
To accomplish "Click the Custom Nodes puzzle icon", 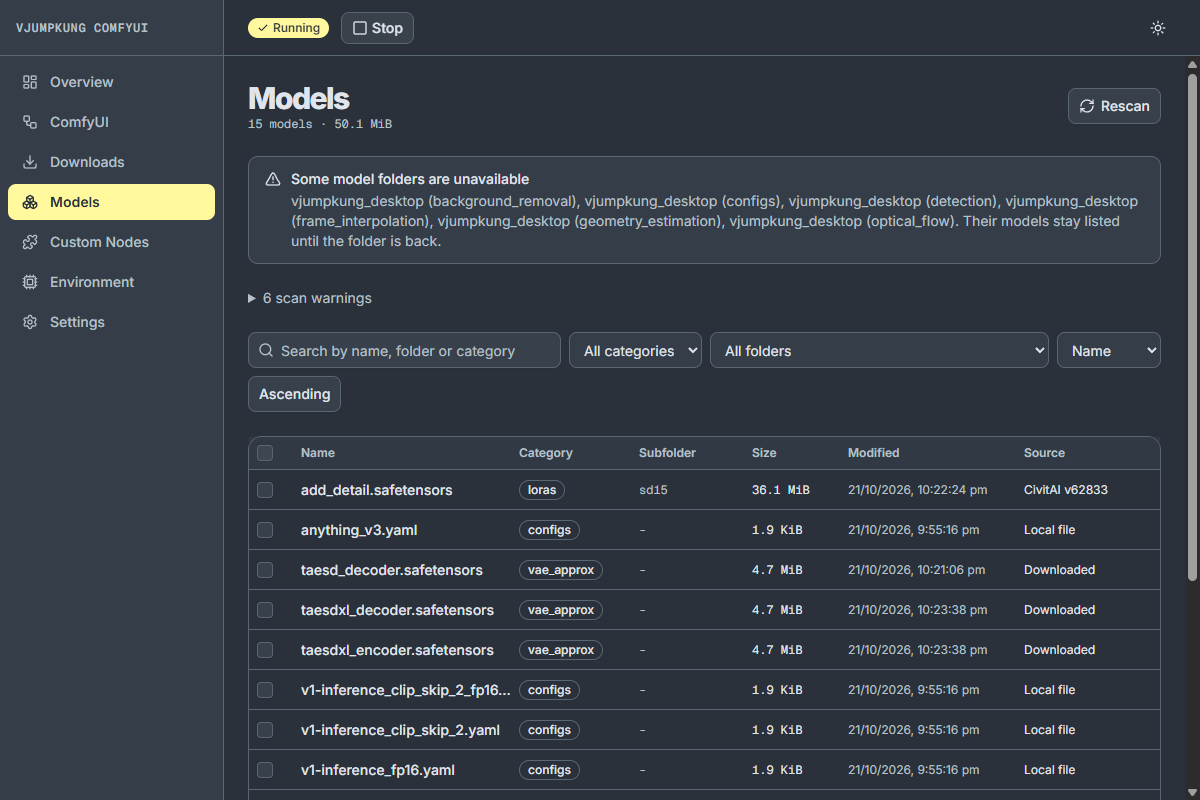I will pos(30,242).
